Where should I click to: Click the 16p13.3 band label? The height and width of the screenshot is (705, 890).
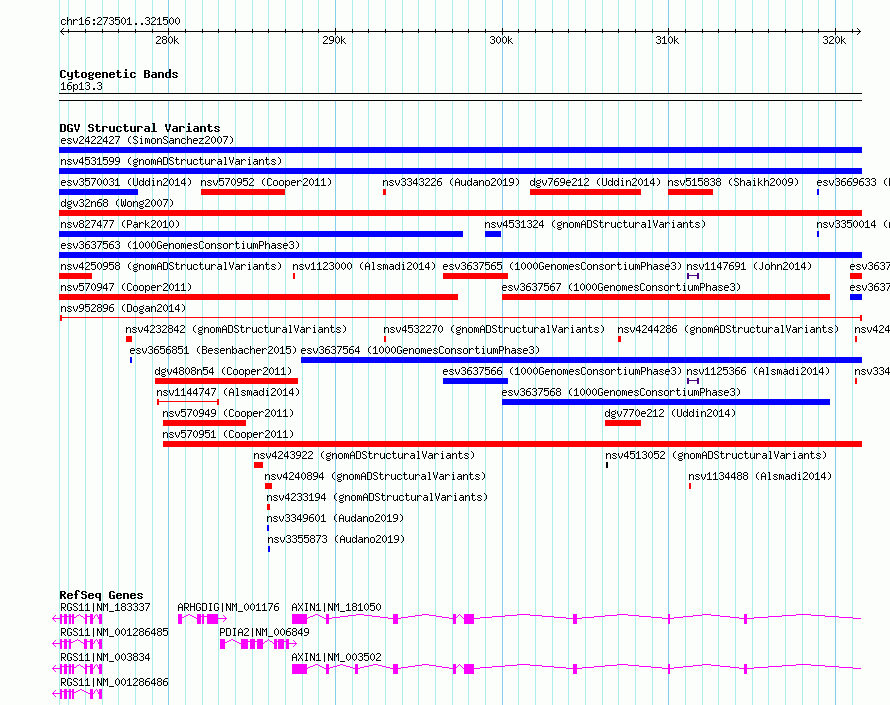point(81,86)
